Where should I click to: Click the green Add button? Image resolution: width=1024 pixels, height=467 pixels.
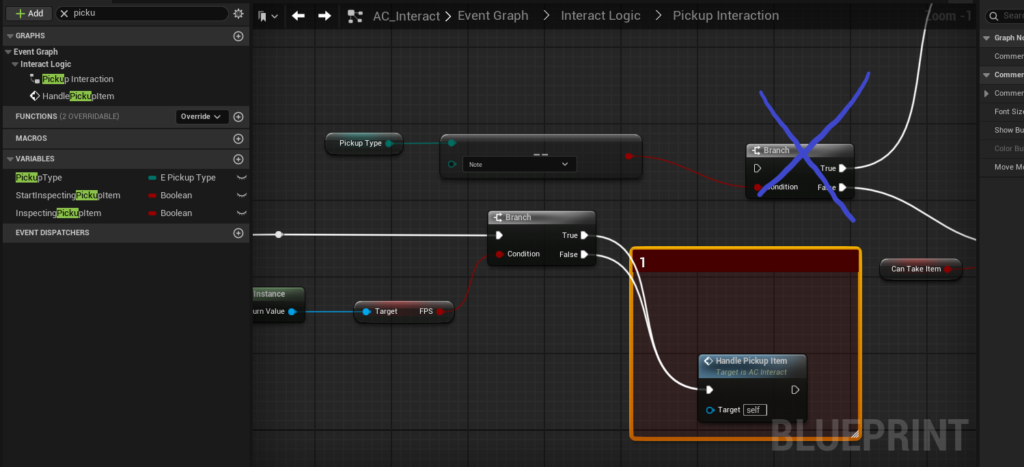[x=28, y=14]
